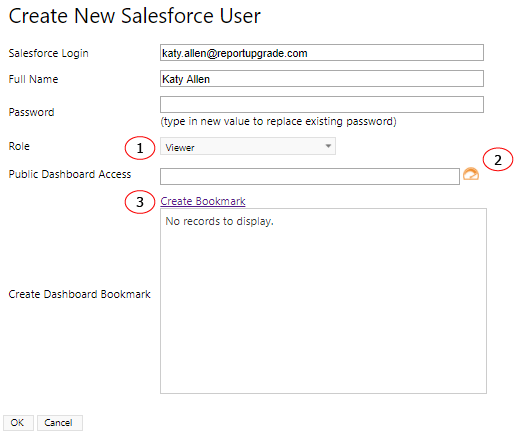The image size is (514, 441).
Task: Click the 'Salesforce Login' label
Action: (48, 53)
